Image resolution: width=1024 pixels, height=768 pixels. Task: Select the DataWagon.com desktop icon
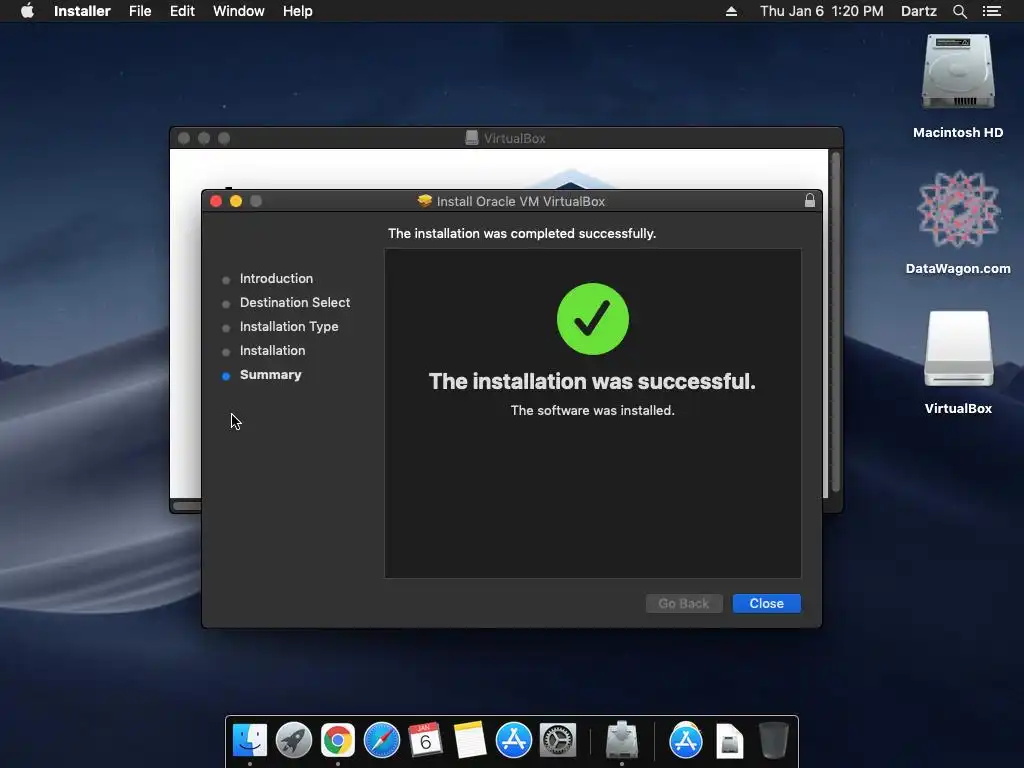[x=958, y=209]
